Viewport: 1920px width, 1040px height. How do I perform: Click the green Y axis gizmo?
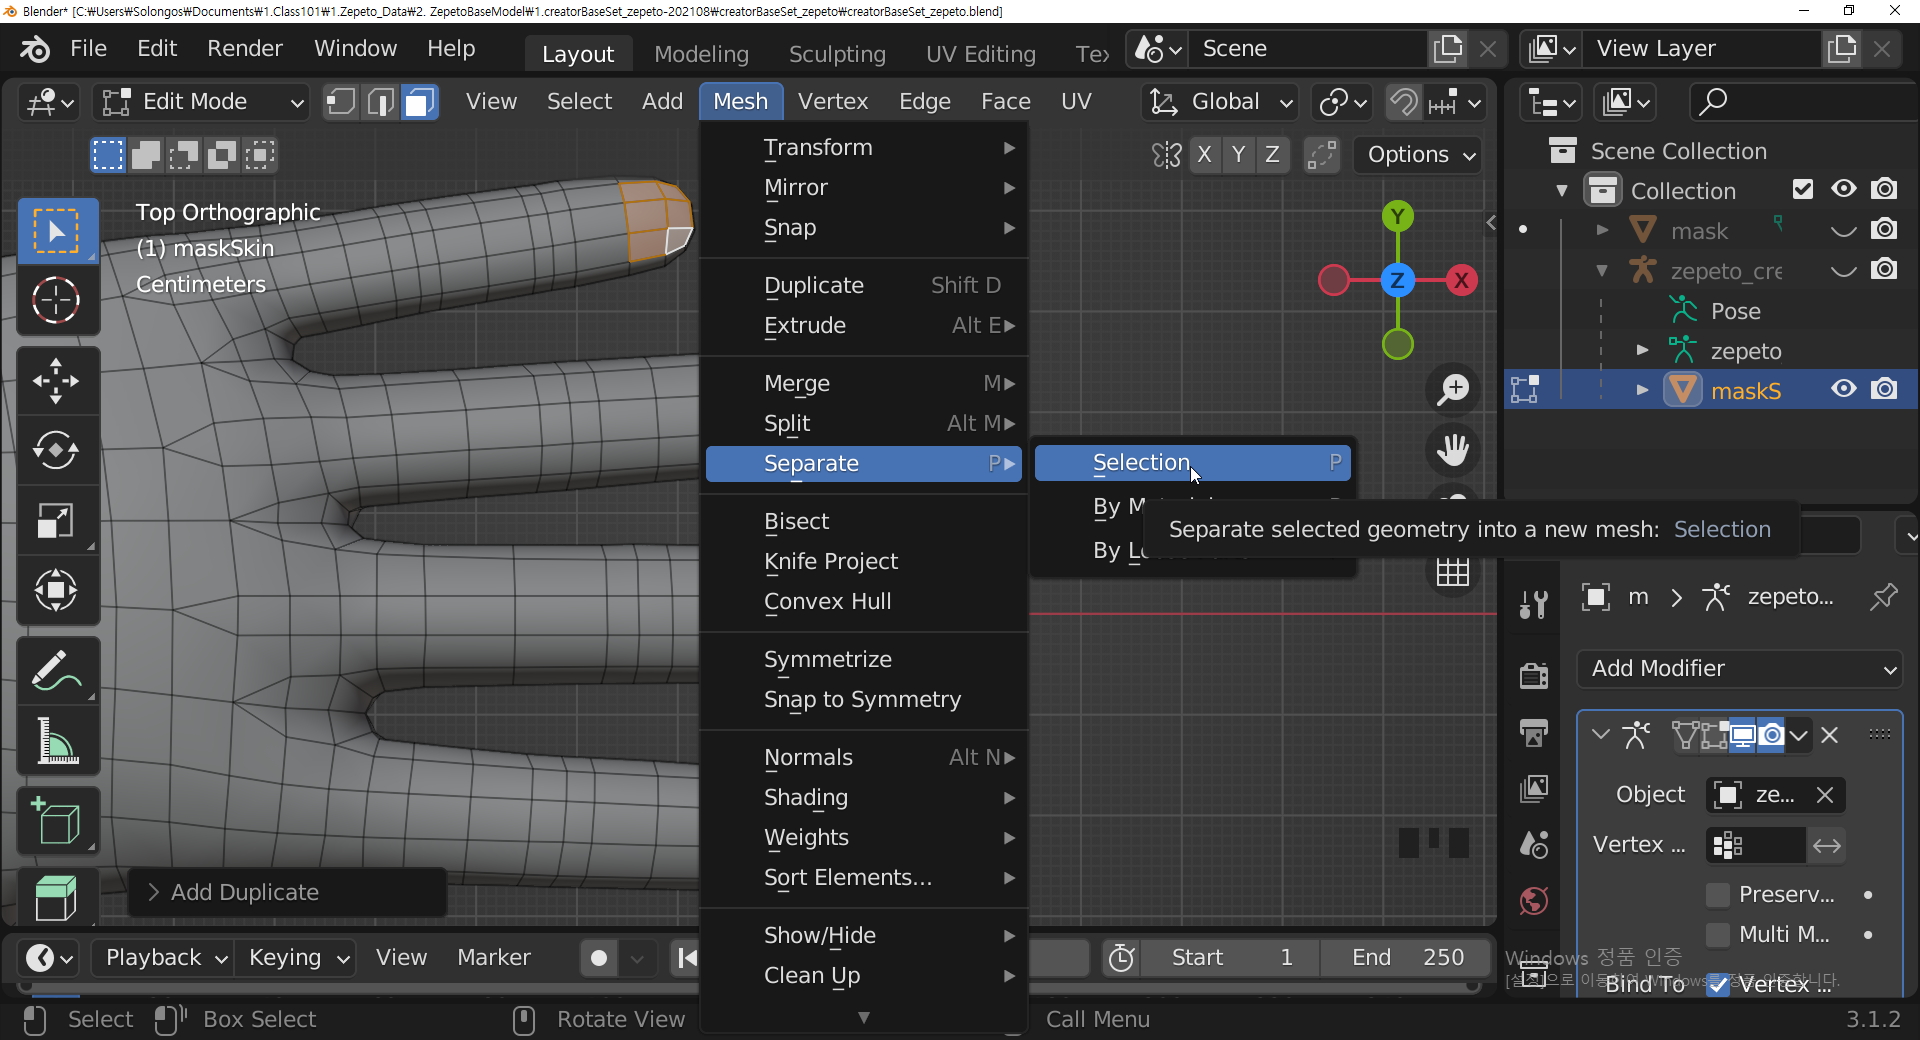point(1398,216)
